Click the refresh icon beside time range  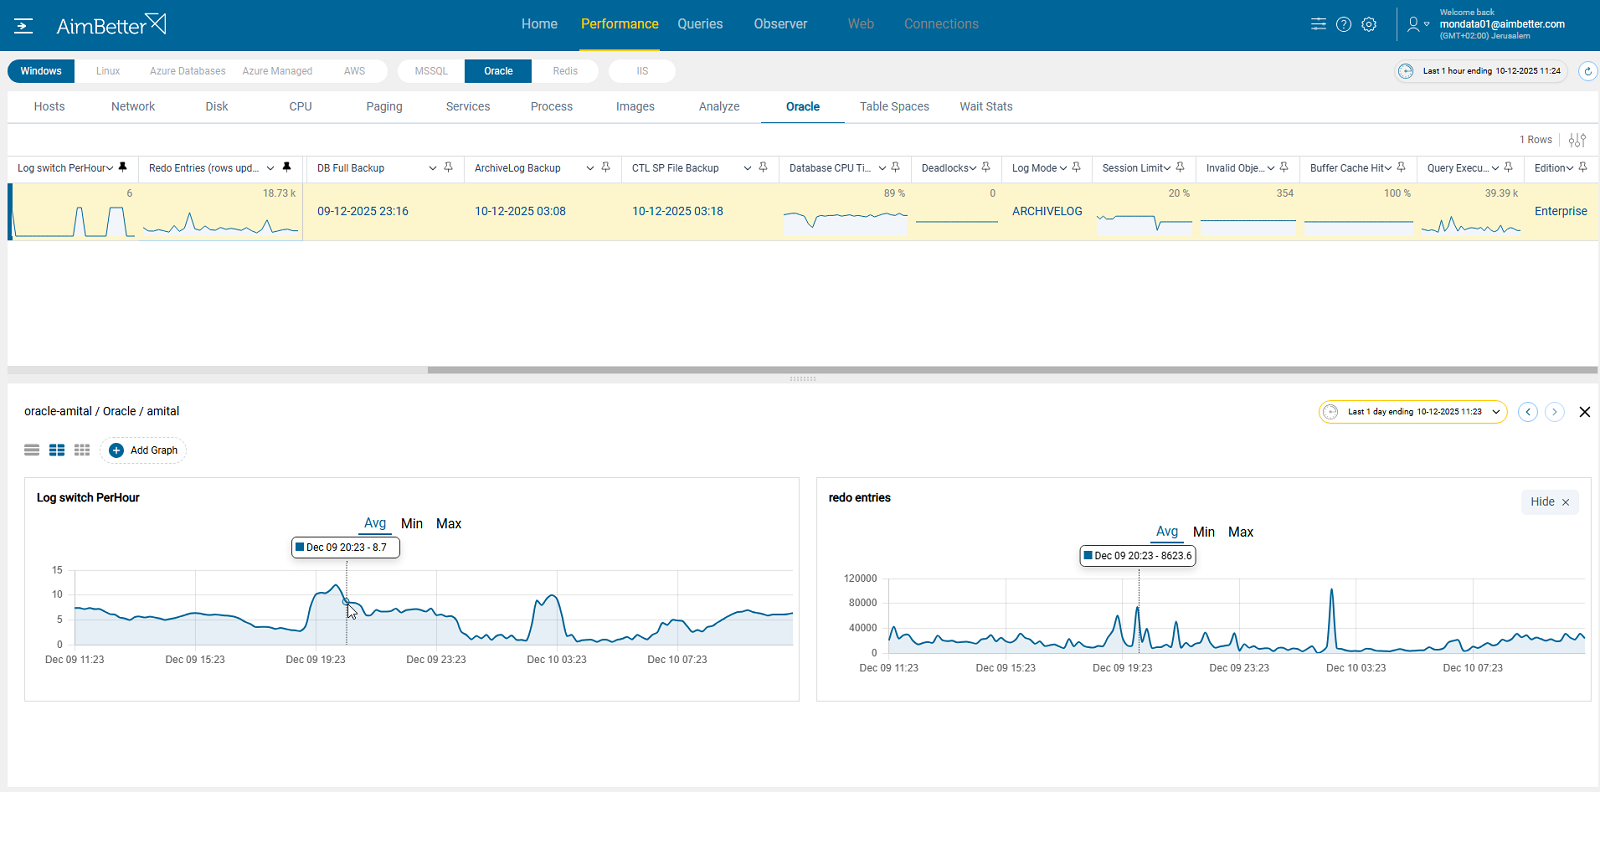[1587, 71]
